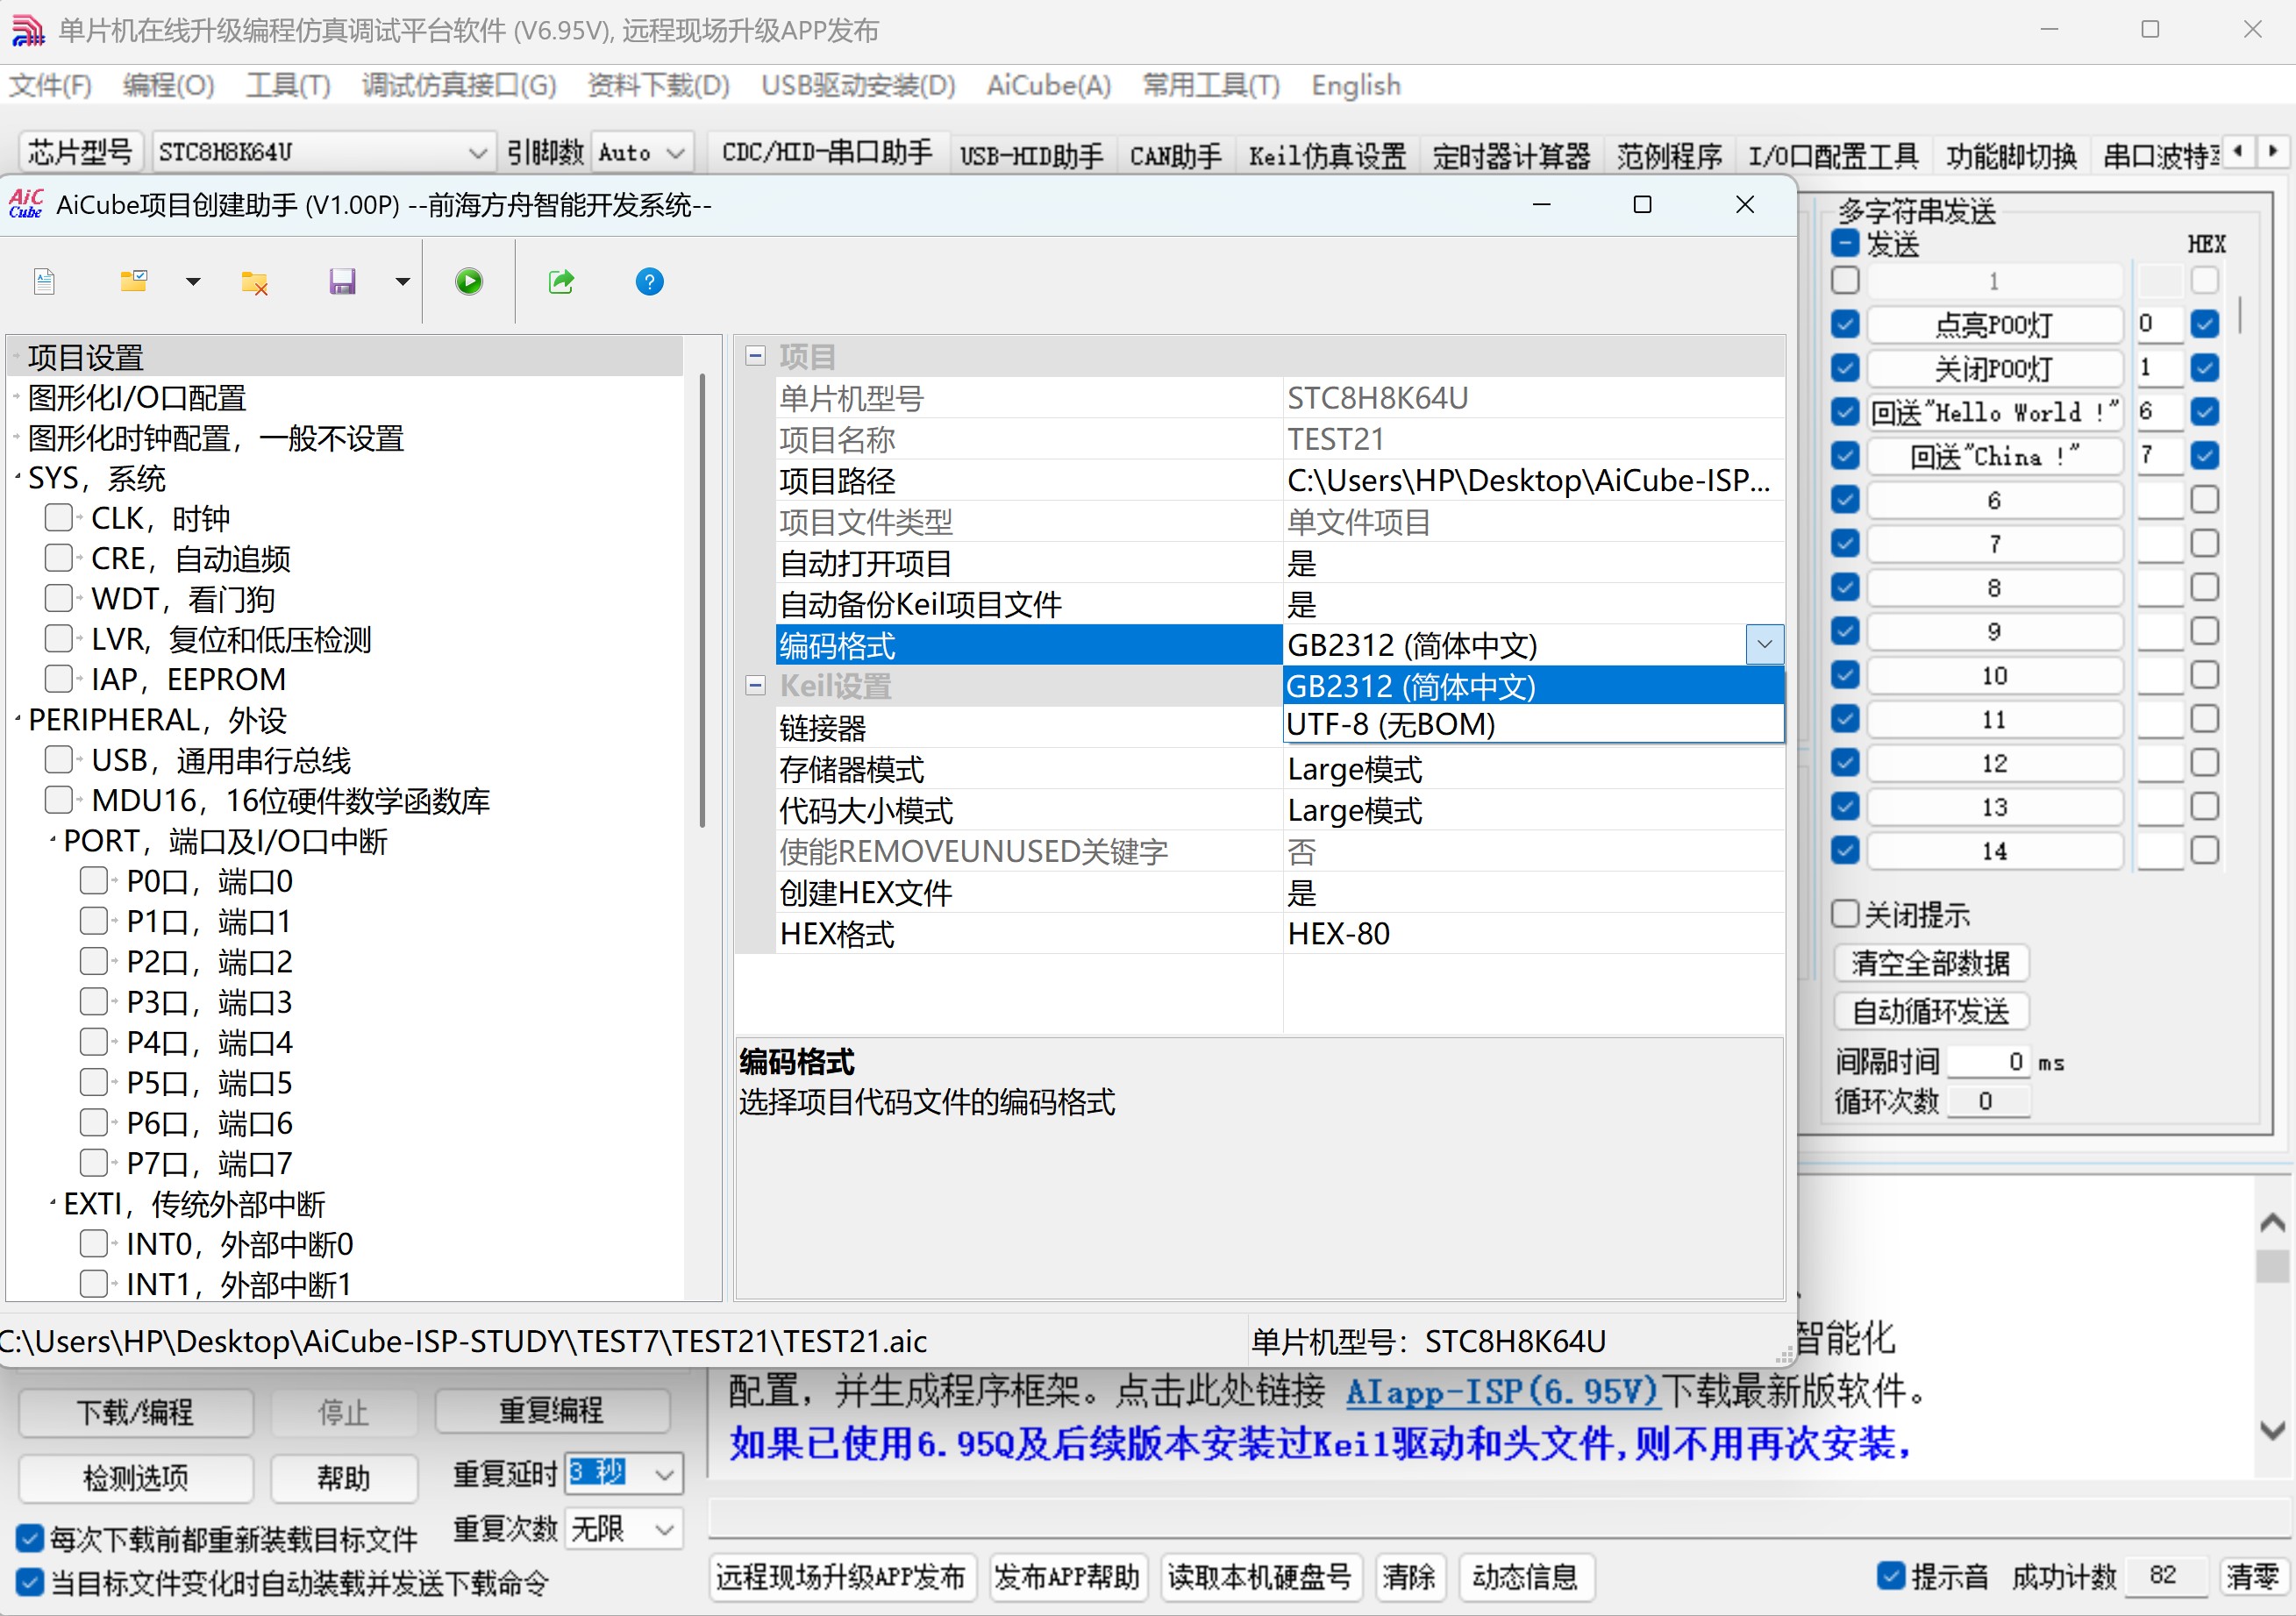Click the open project folder icon
Viewport: 2296px width, 1616px height.
tap(133, 281)
